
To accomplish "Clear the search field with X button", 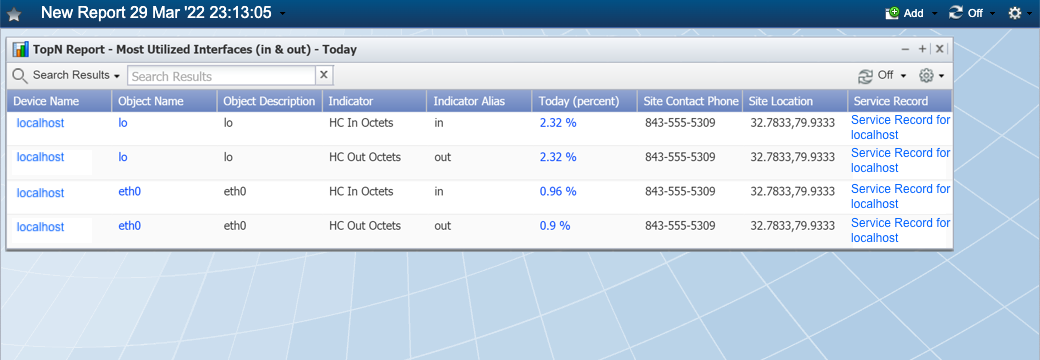I will [324, 75].
